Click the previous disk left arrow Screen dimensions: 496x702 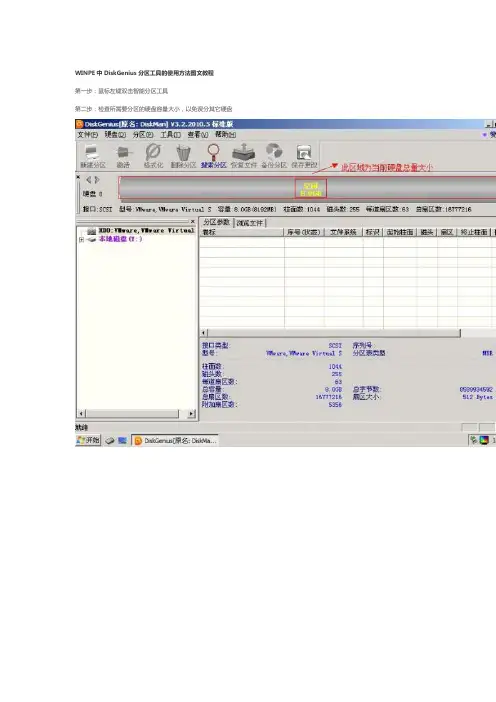(x=88, y=180)
